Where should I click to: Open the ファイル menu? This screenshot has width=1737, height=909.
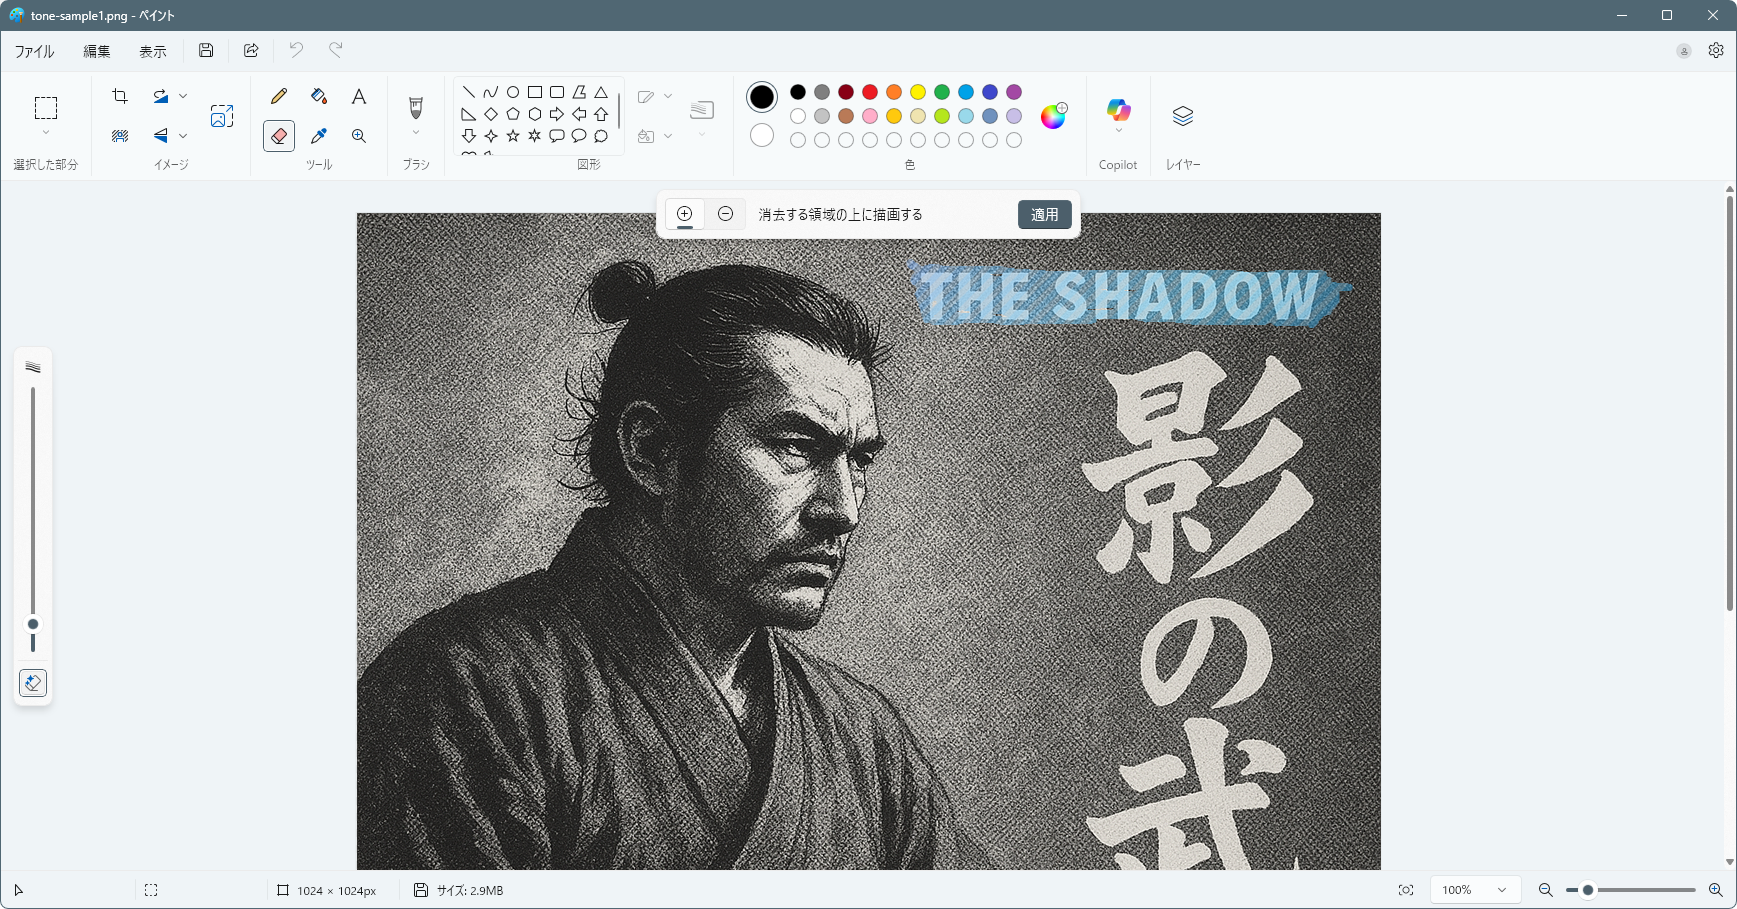34,51
